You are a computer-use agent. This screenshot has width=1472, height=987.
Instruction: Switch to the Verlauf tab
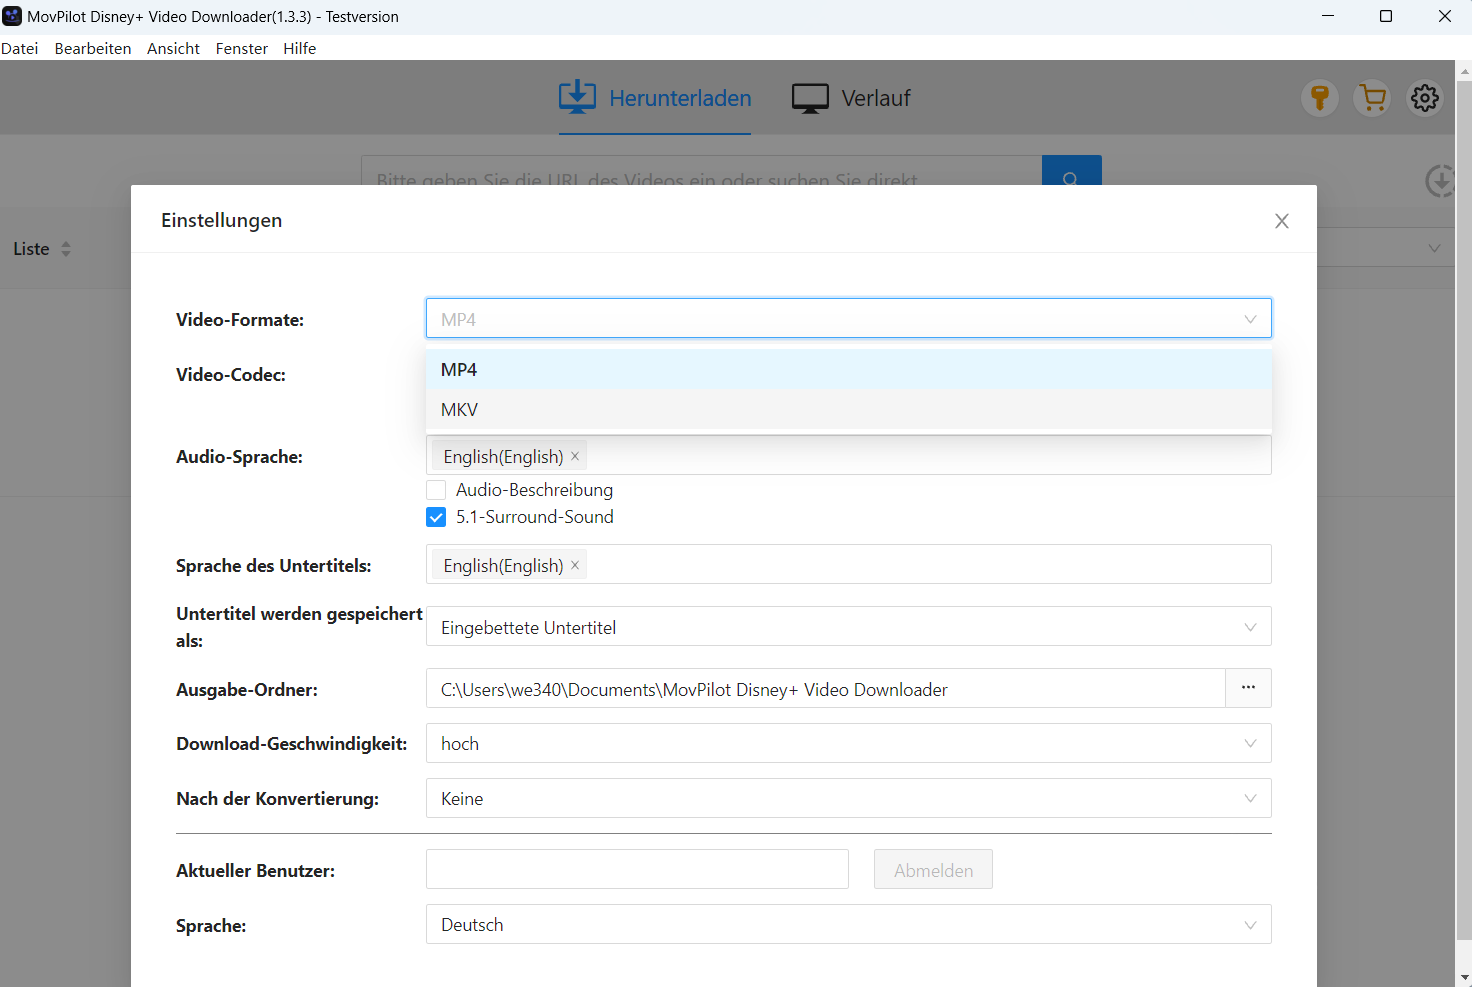851,98
